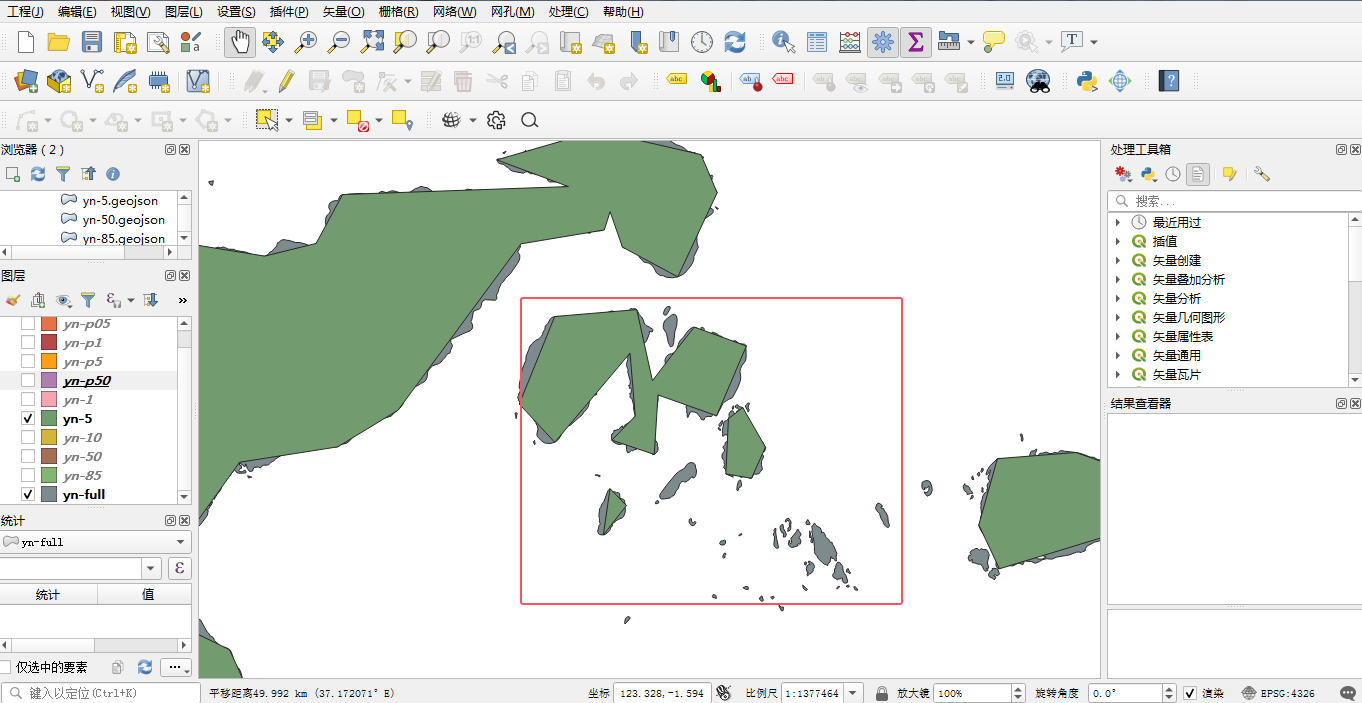This screenshot has width=1362, height=703.
Task: Toggle the Processing Toolbox gear button
Action: (x=882, y=42)
